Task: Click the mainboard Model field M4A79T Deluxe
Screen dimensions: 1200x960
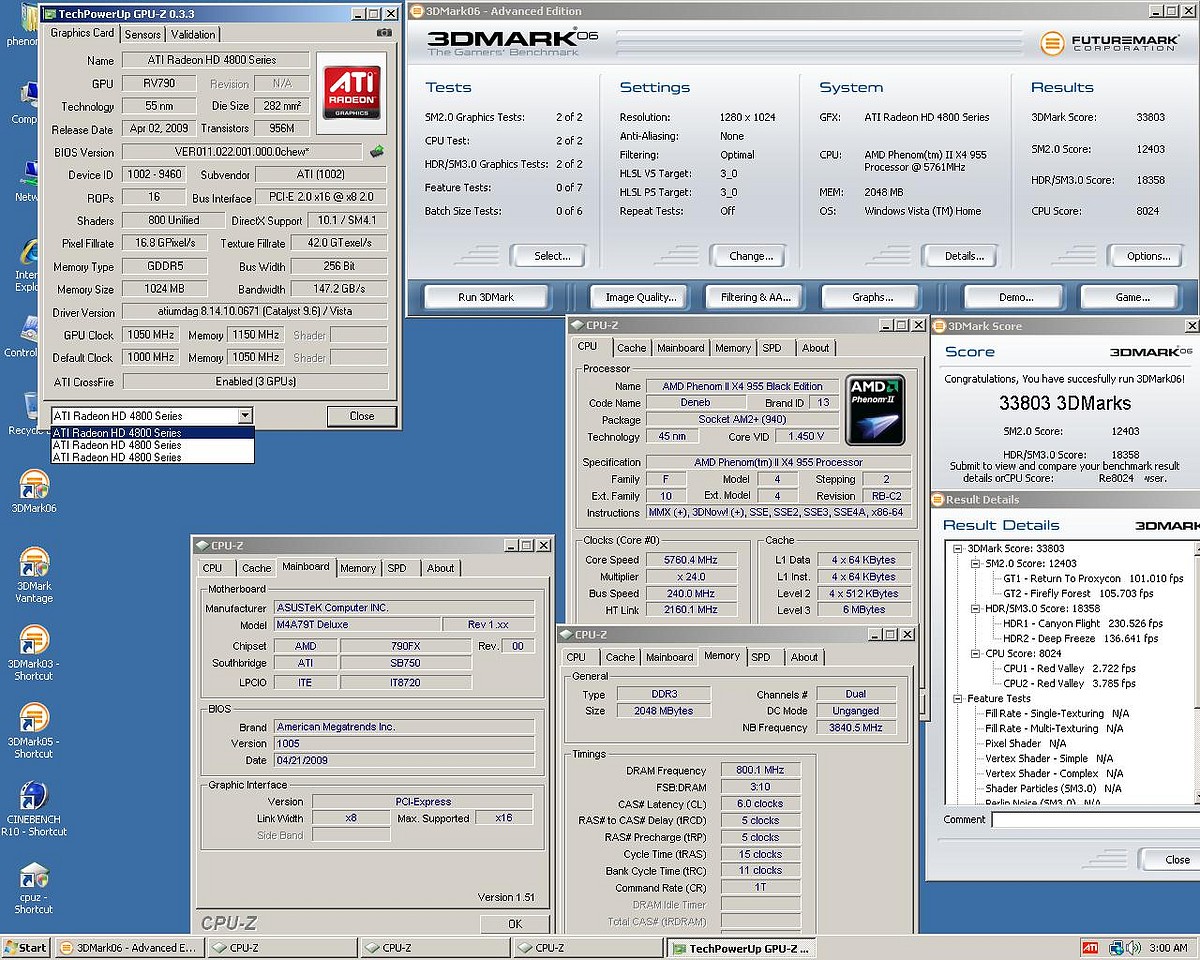Action: (x=355, y=625)
